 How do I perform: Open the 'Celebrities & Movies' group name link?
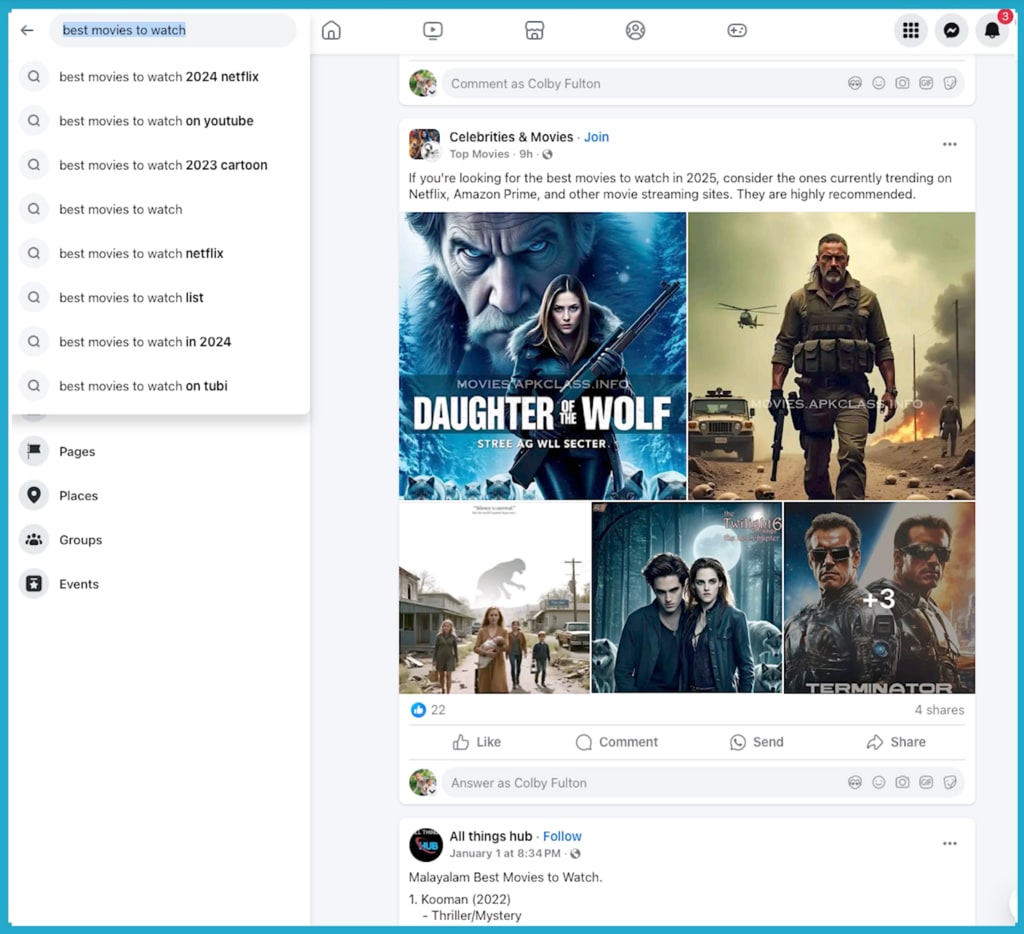[511, 137]
